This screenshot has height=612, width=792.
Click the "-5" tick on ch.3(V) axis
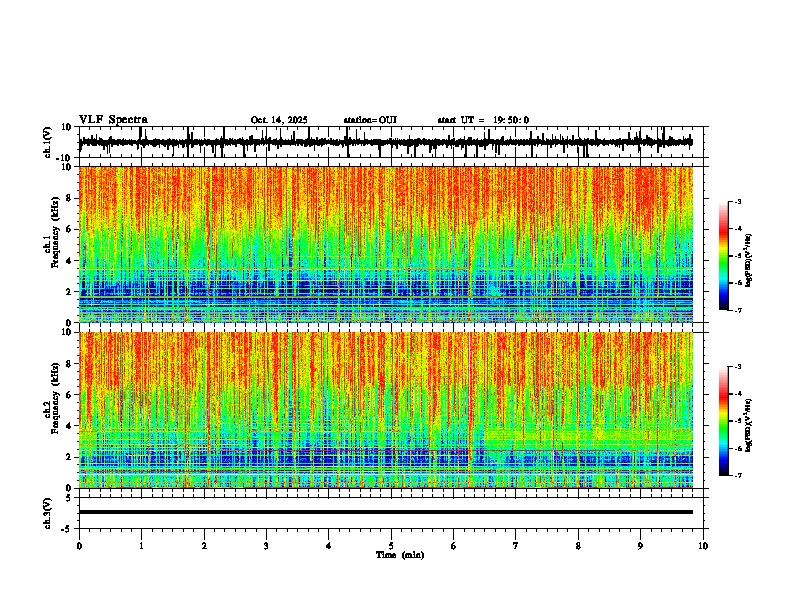[x=67, y=529]
